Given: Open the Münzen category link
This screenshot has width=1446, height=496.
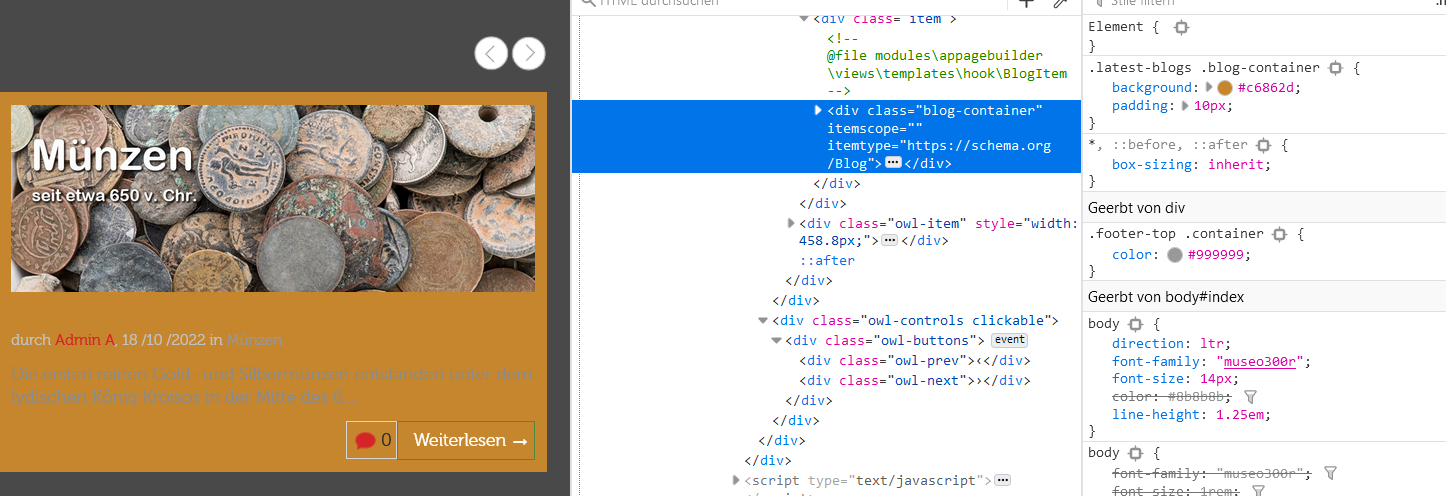Looking at the screenshot, I should [254, 340].
